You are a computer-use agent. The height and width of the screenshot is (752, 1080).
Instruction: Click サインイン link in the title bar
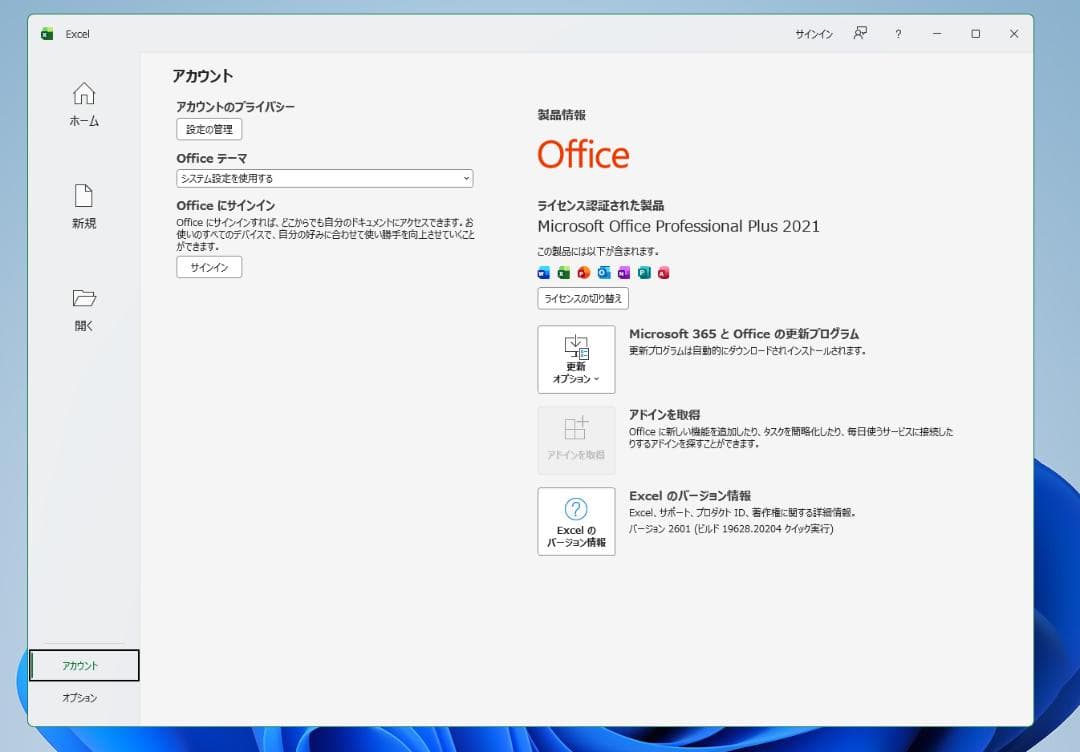point(814,34)
